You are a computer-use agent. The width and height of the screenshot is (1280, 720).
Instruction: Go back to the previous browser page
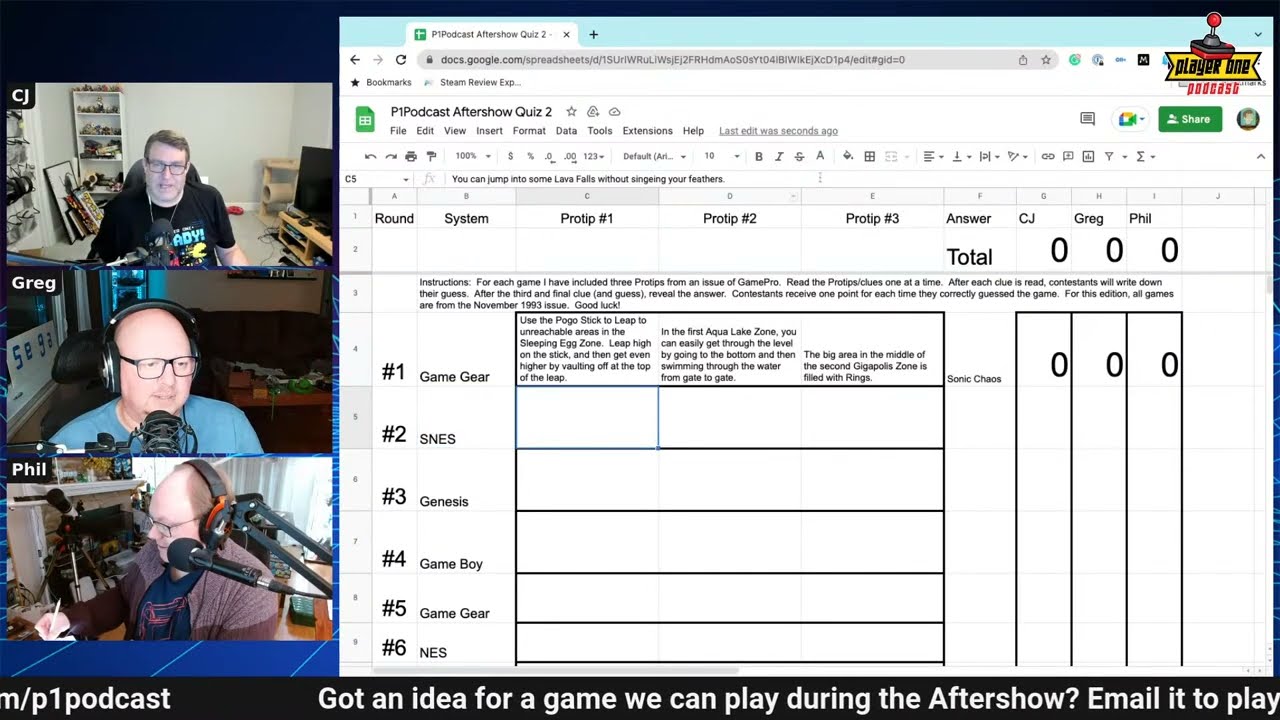coord(355,60)
